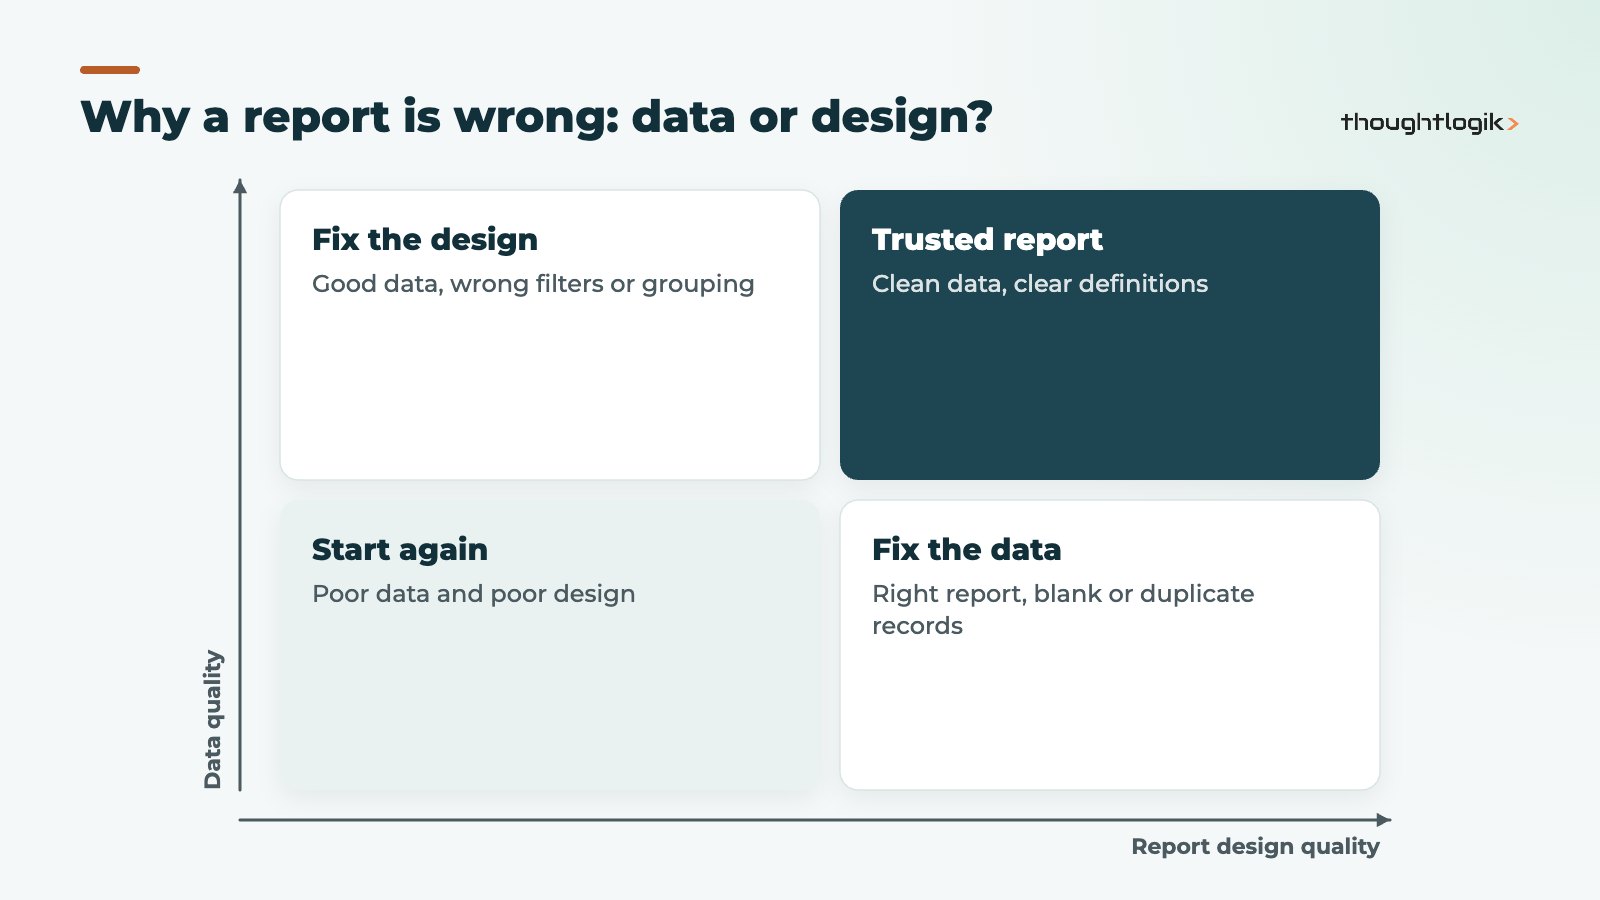The image size is (1600, 900).
Task: Select the 'Start again' heading
Action: 400,550
